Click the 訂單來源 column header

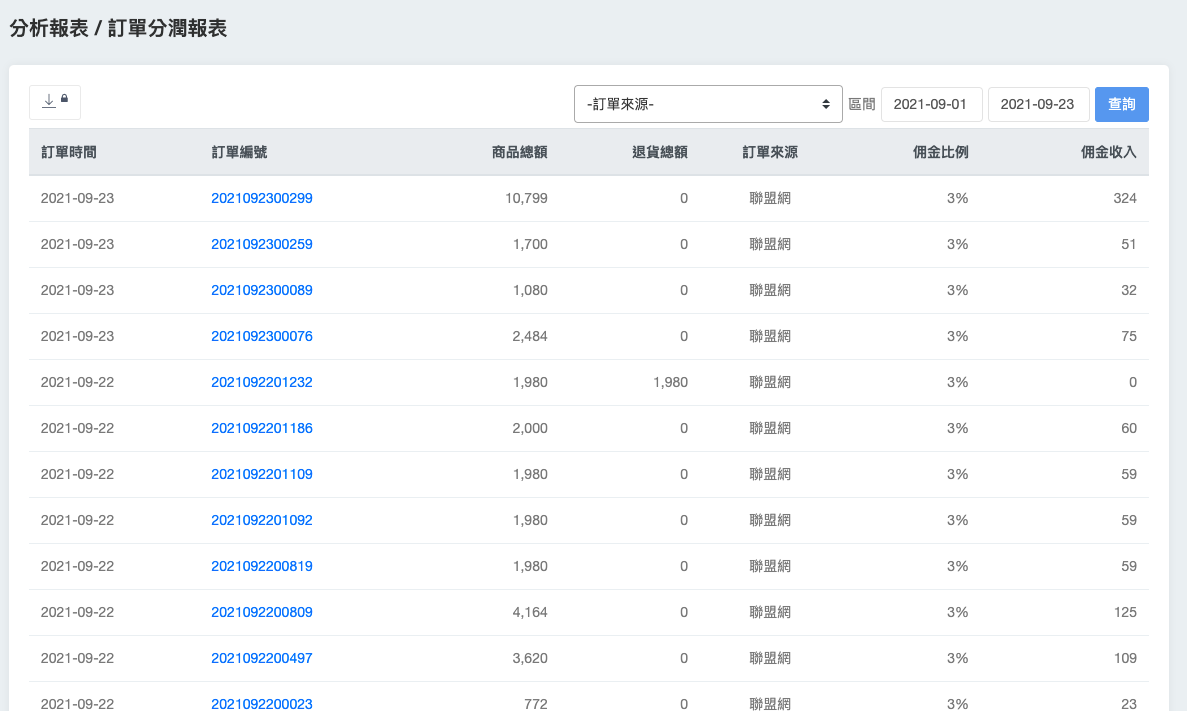770,152
